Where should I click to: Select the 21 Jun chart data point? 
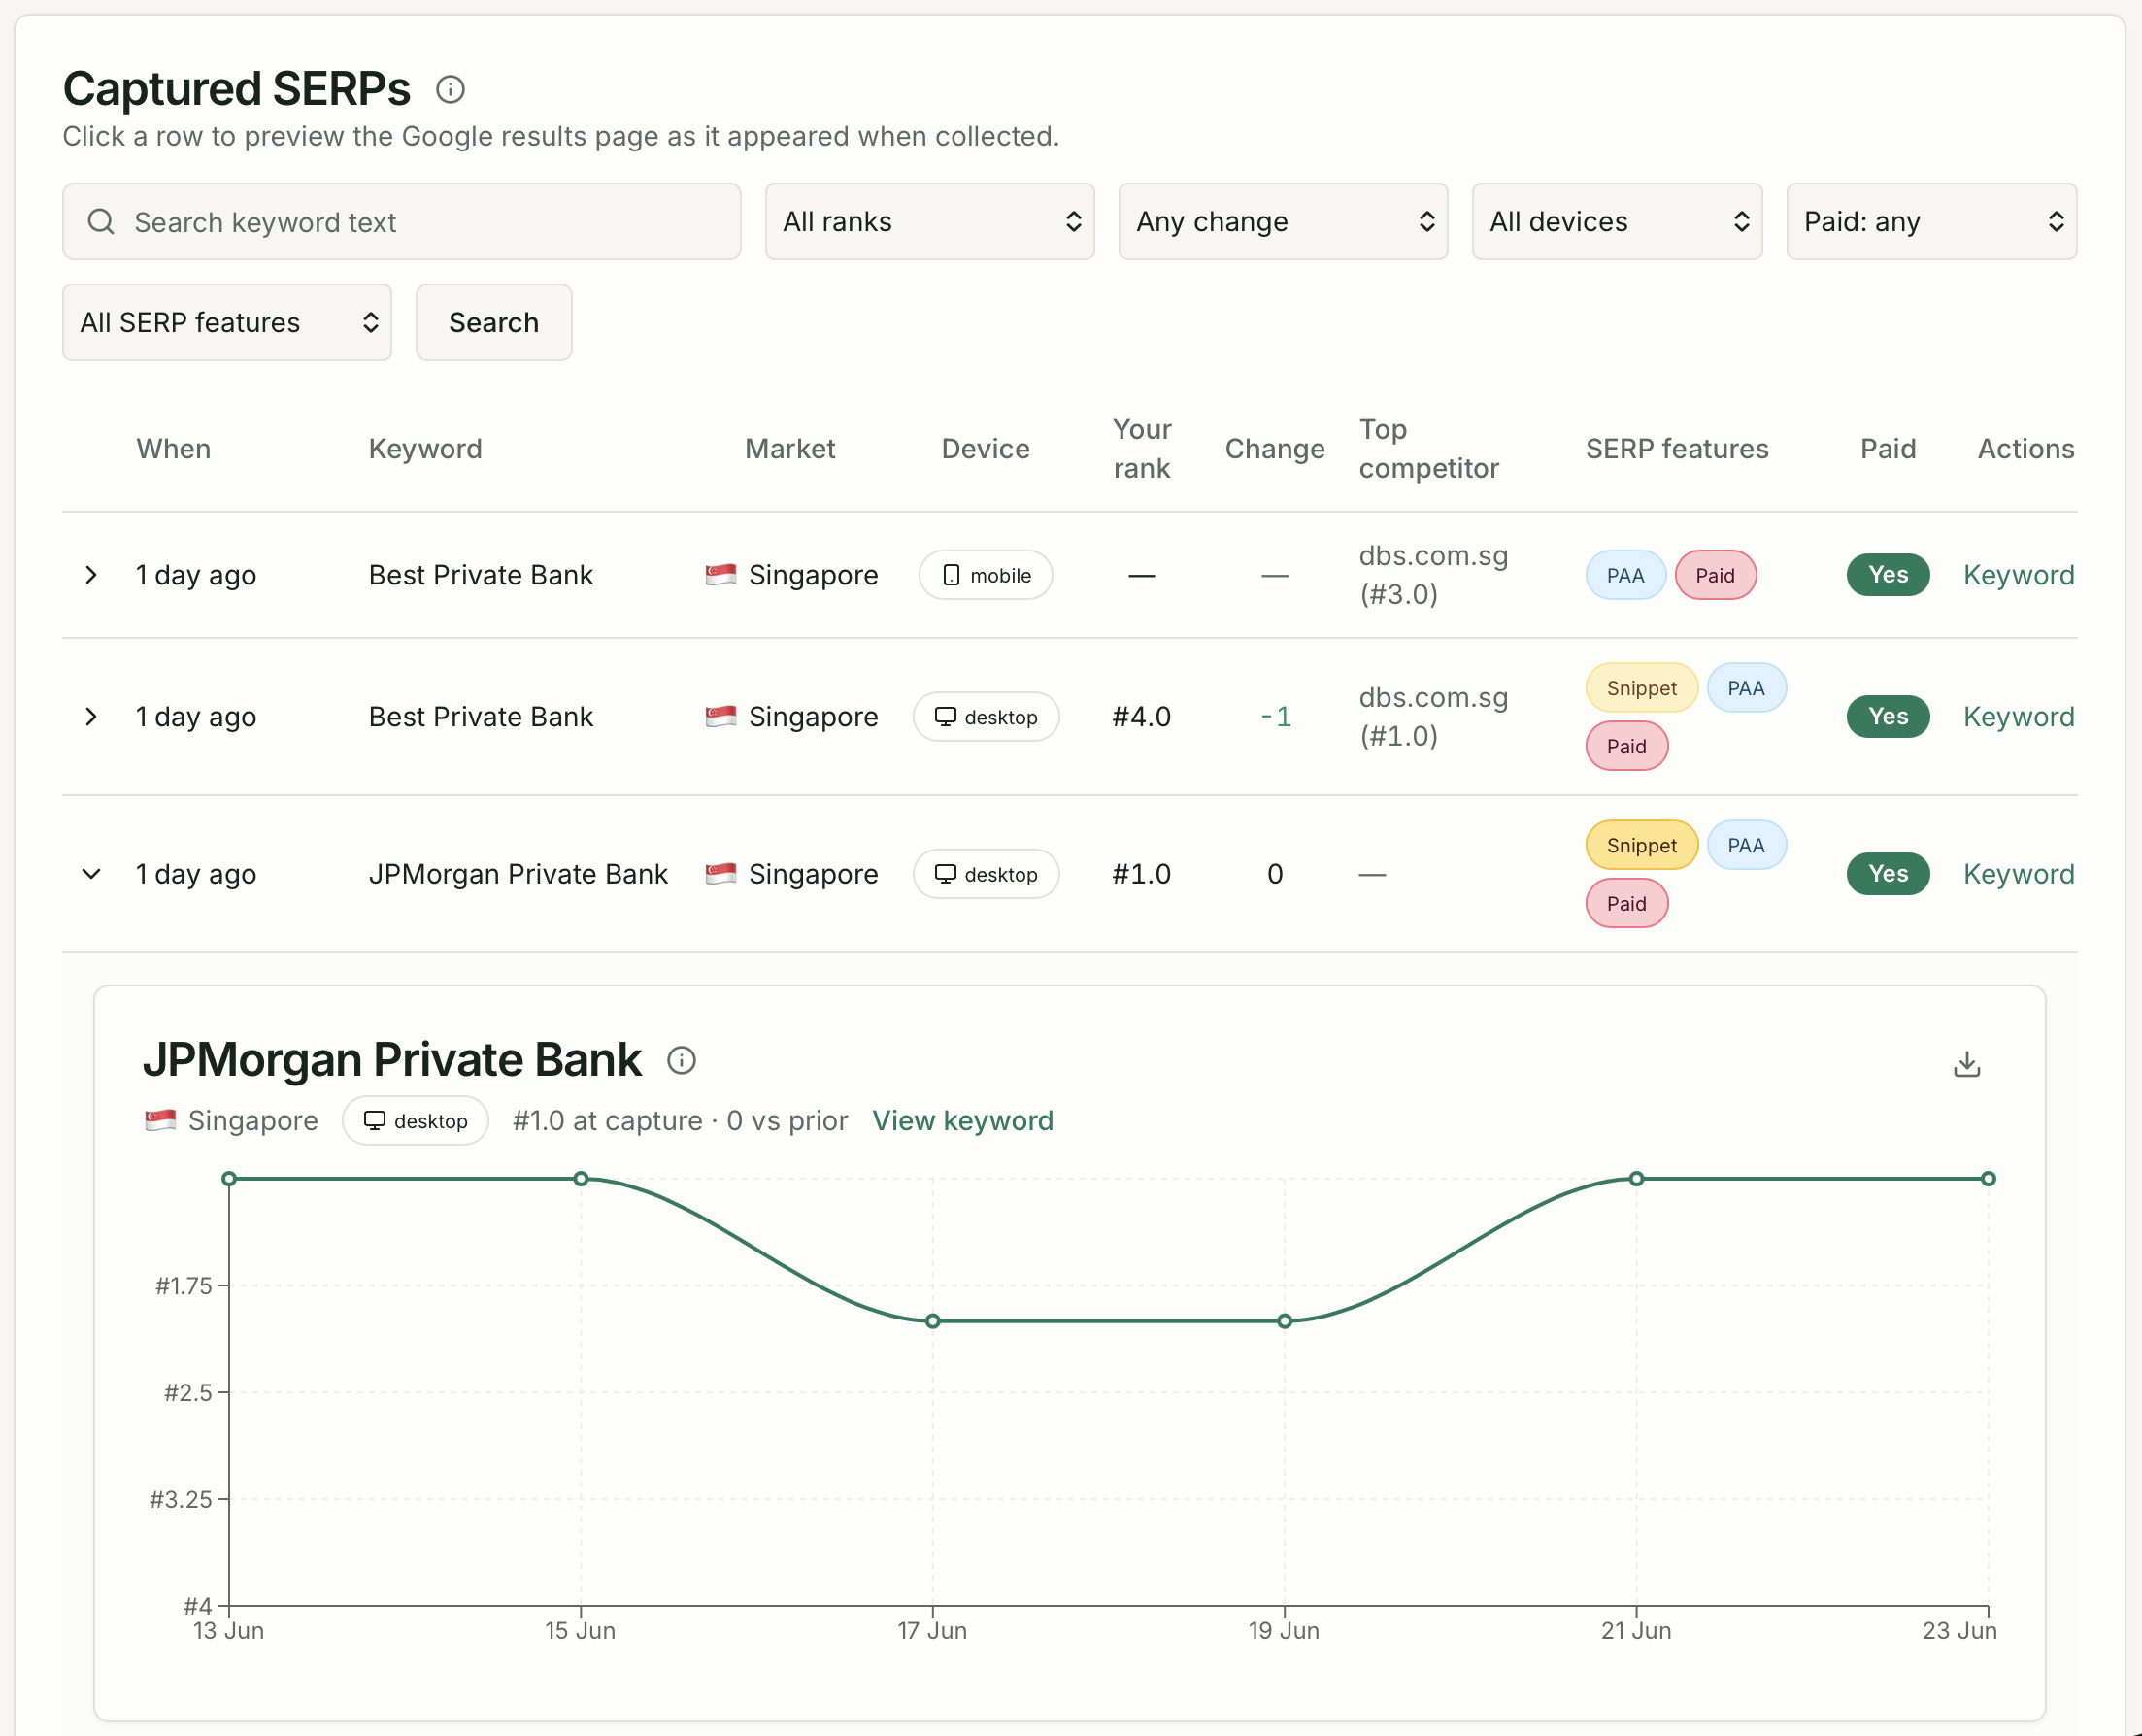point(1637,1179)
